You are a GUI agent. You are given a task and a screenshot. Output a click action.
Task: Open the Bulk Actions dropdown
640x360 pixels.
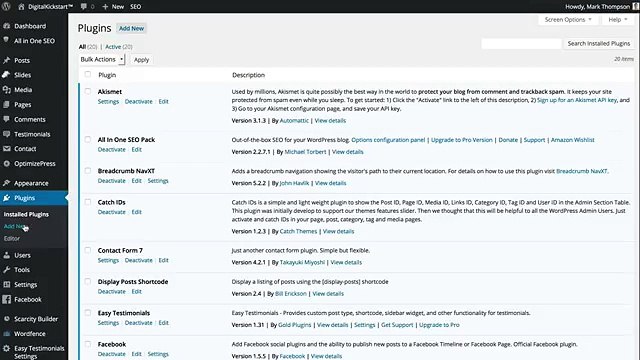coord(102,60)
